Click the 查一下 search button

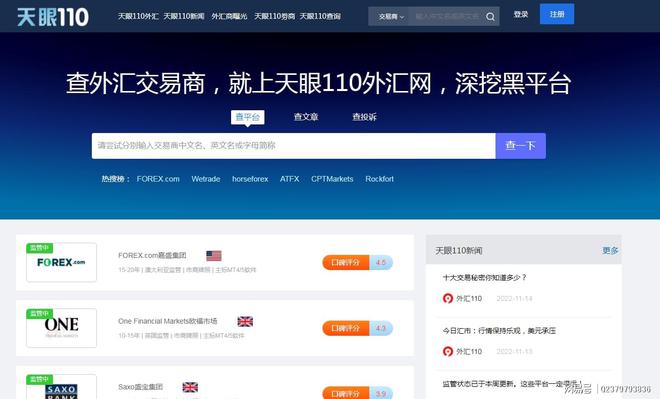521,146
